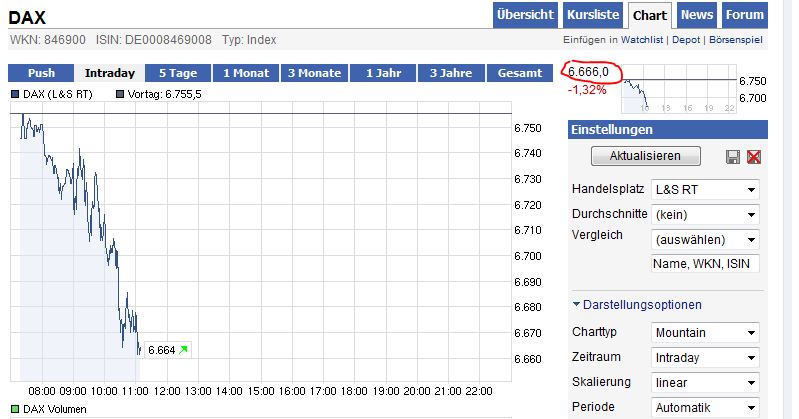The height and width of the screenshot is (419, 799).
Task: Click the 6.750 main chart axis label
Action: [x=528, y=128]
